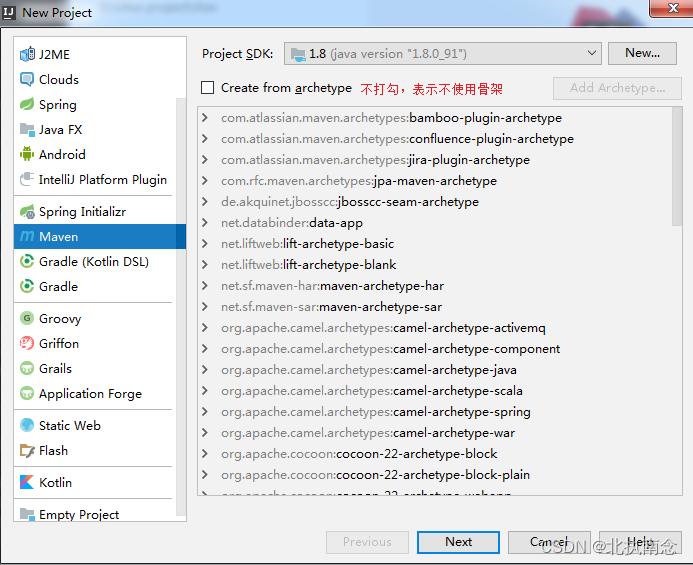Expand the lift-archetype-blank entry
Viewport: 693px width, 565px height.
(205, 265)
